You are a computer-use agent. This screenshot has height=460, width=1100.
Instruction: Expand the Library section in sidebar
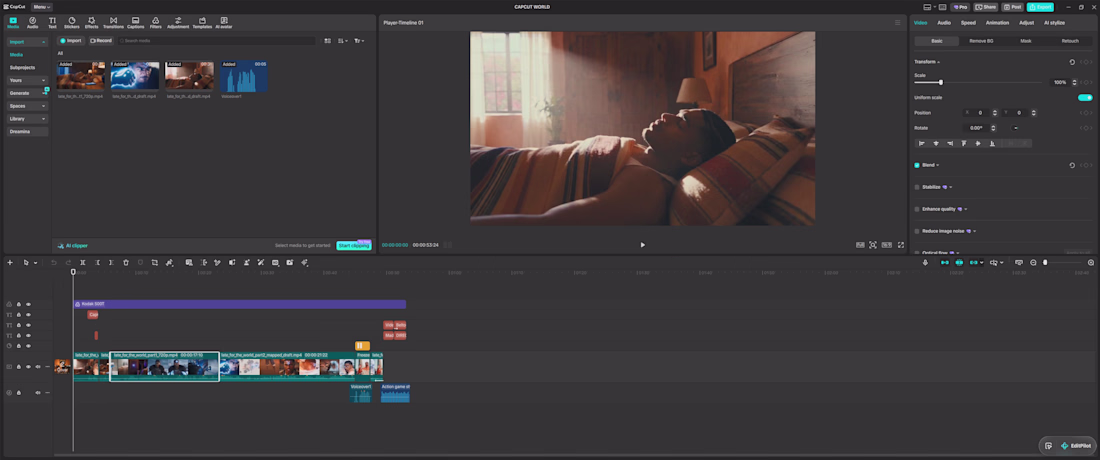click(28, 119)
